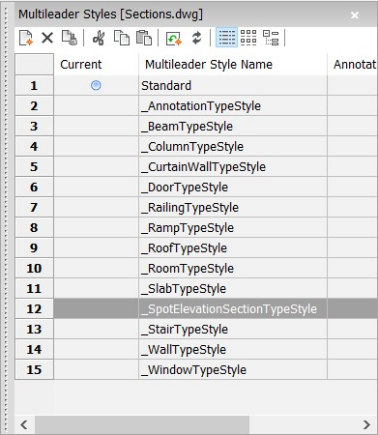Click the left scroll arrow
The width and height of the screenshot is (378, 435).
[x=24, y=425]
